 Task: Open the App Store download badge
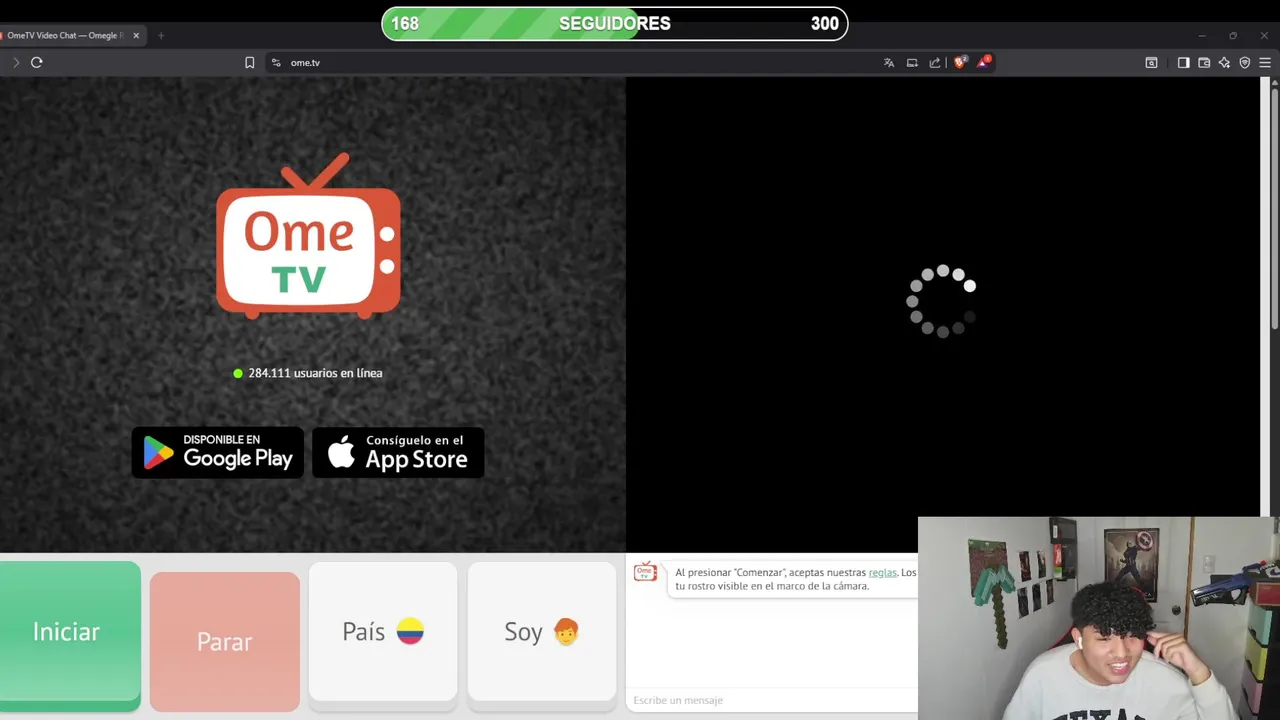pos(398,453)
